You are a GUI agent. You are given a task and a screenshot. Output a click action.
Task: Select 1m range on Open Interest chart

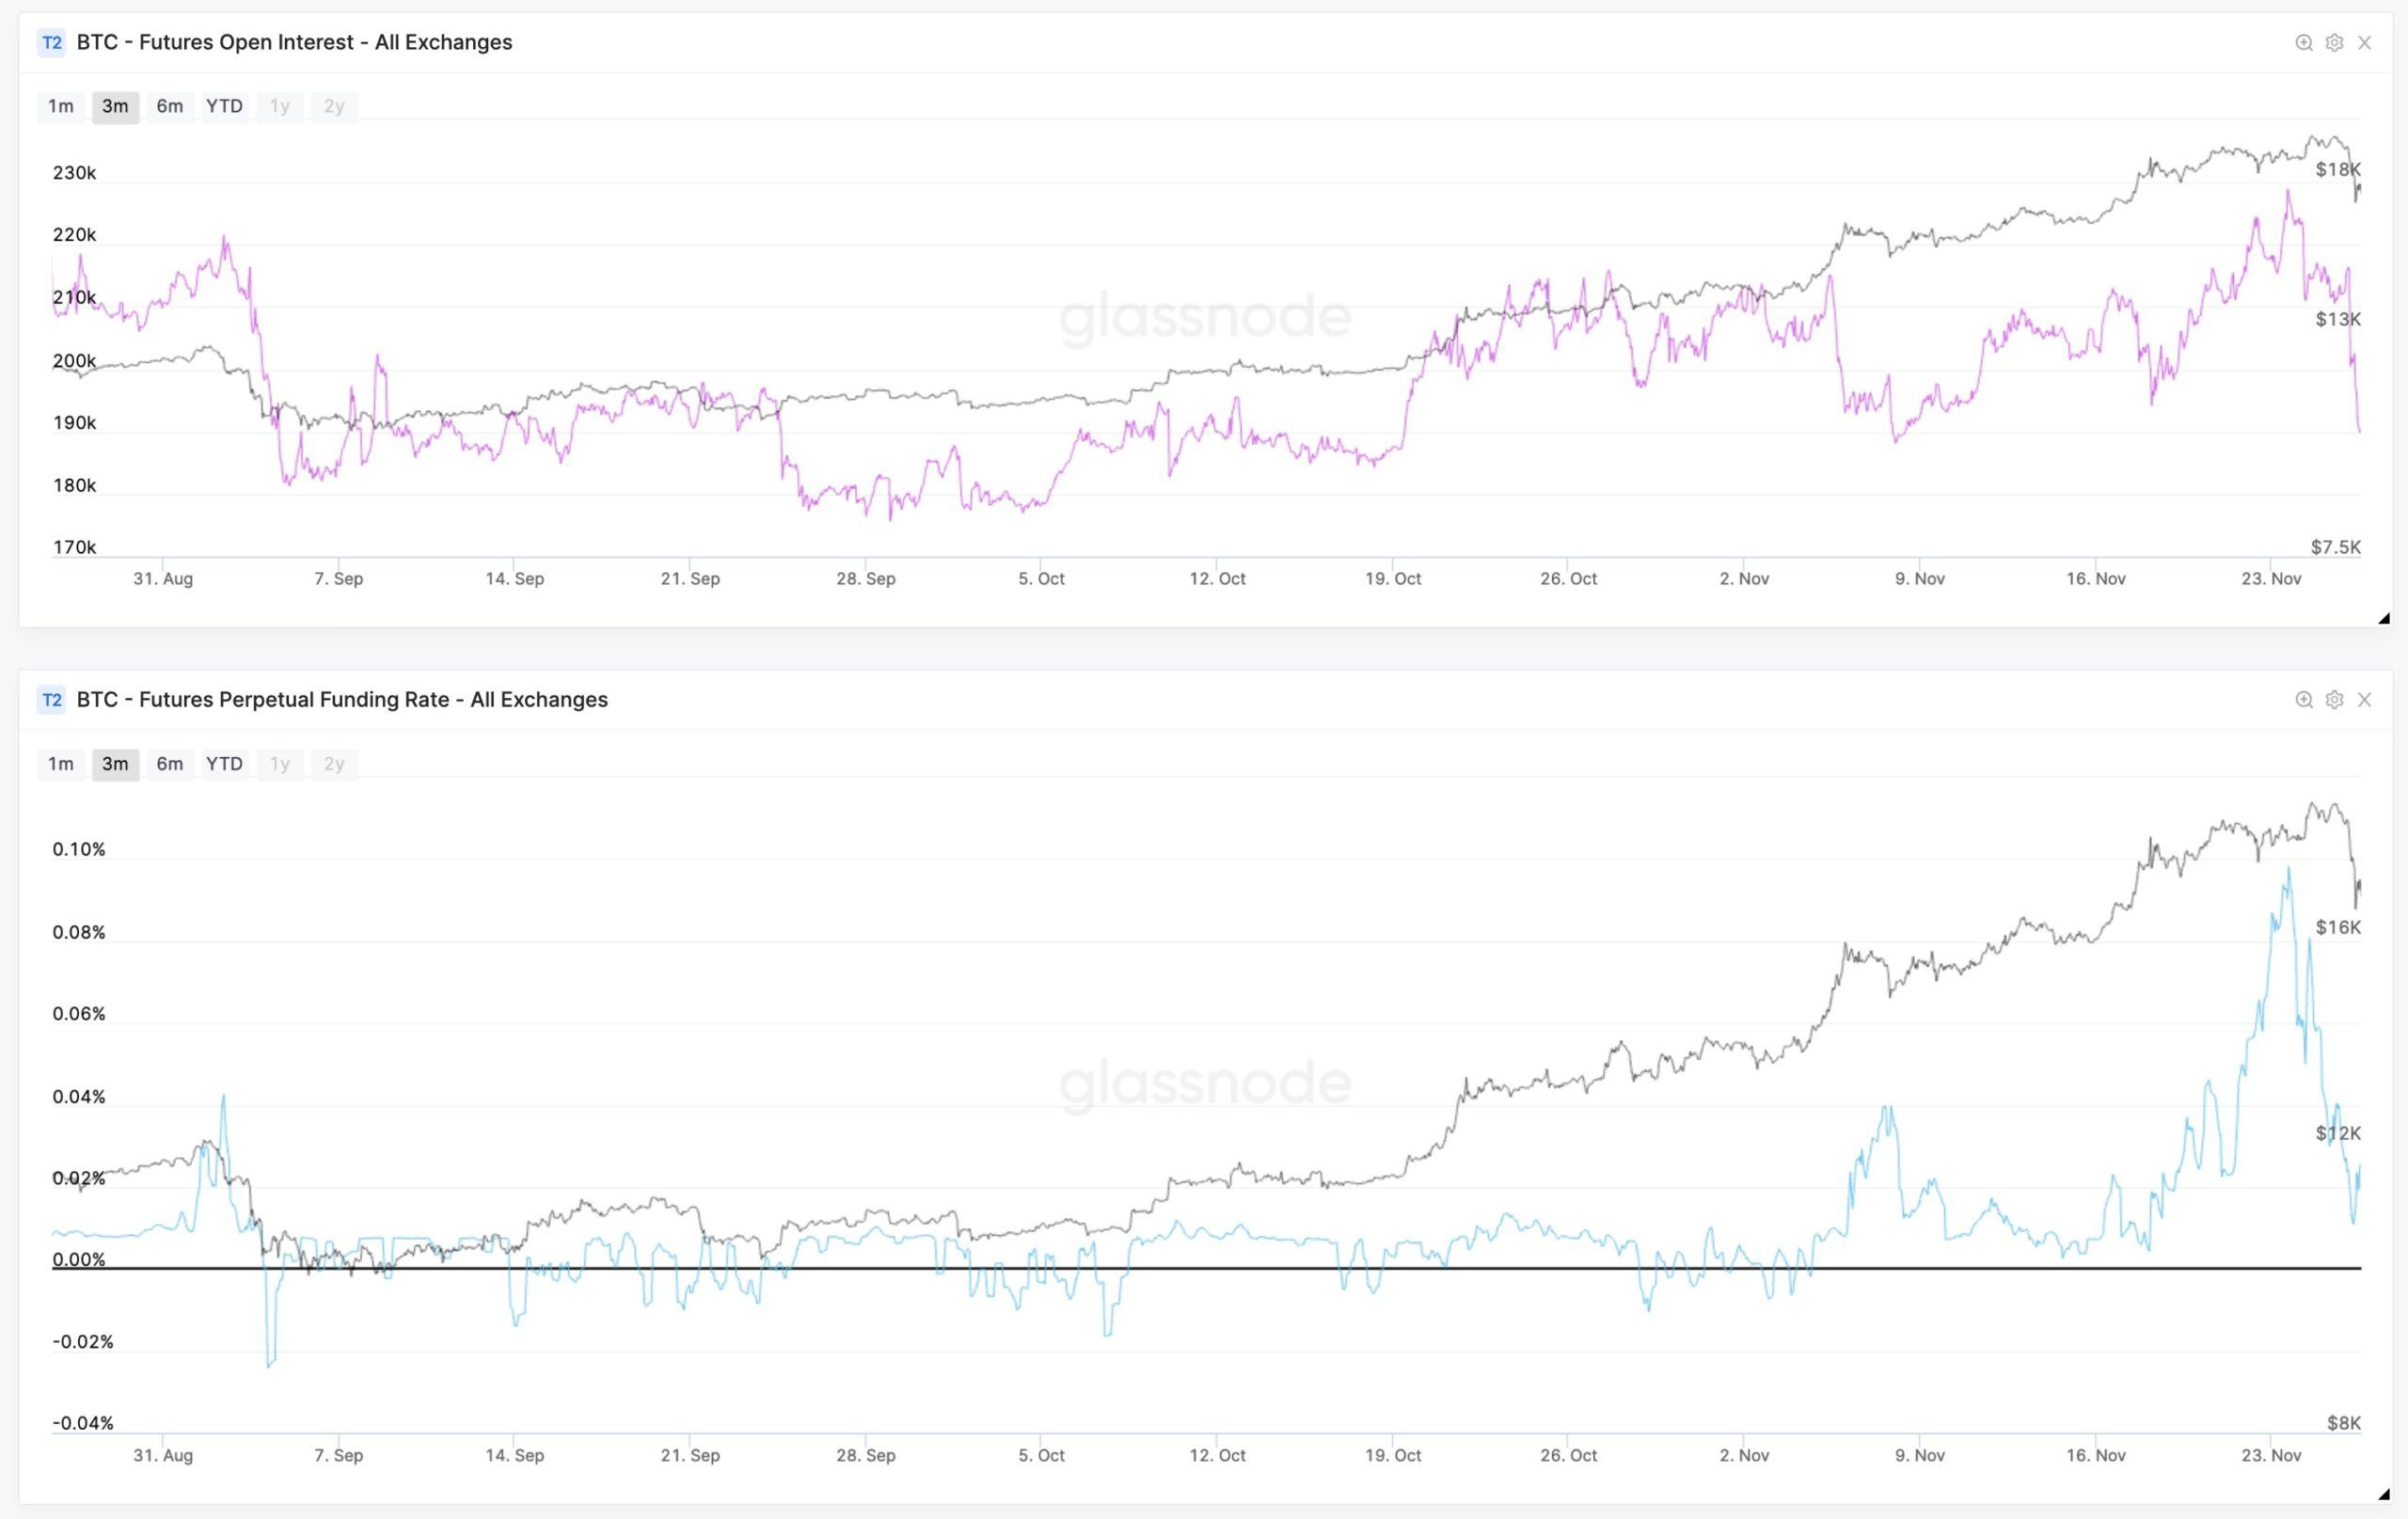pyautogui.click(x=61, y=106)
